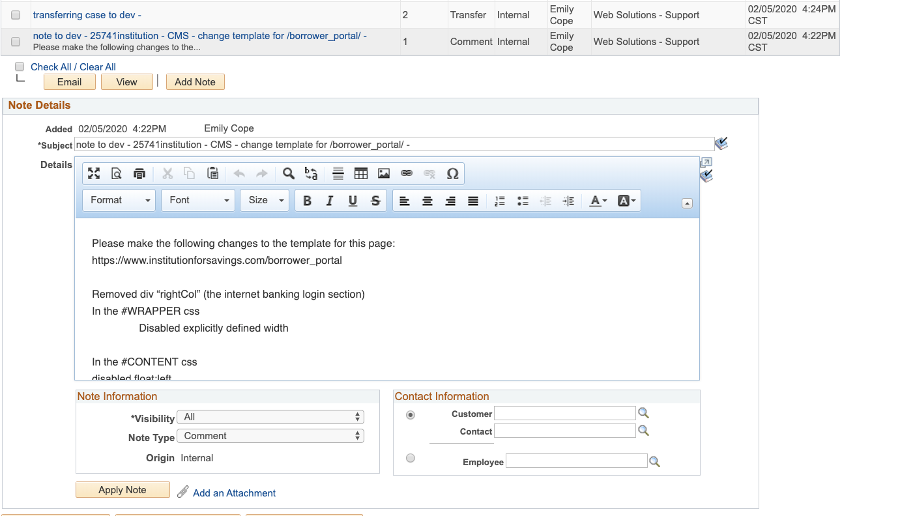Click into the Subject text field

(393, 145)
